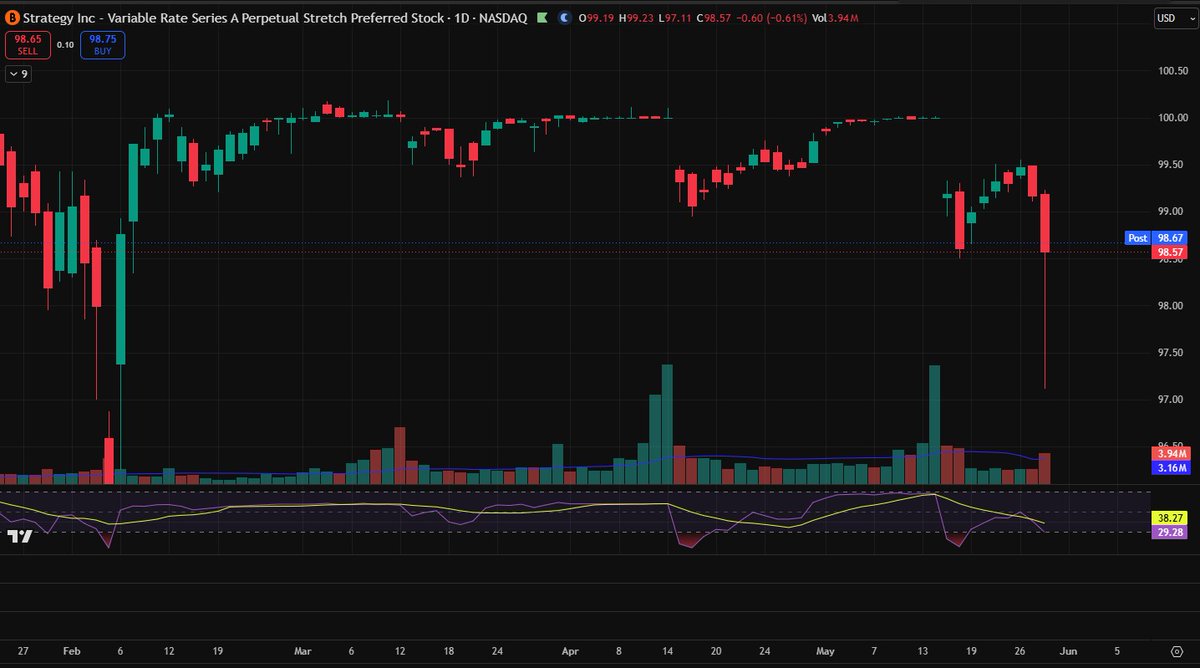The height and width of the screenshot is (668, 1200).
Task: Click the purple 29.28 RSI label
Action: click(1170, 533)
